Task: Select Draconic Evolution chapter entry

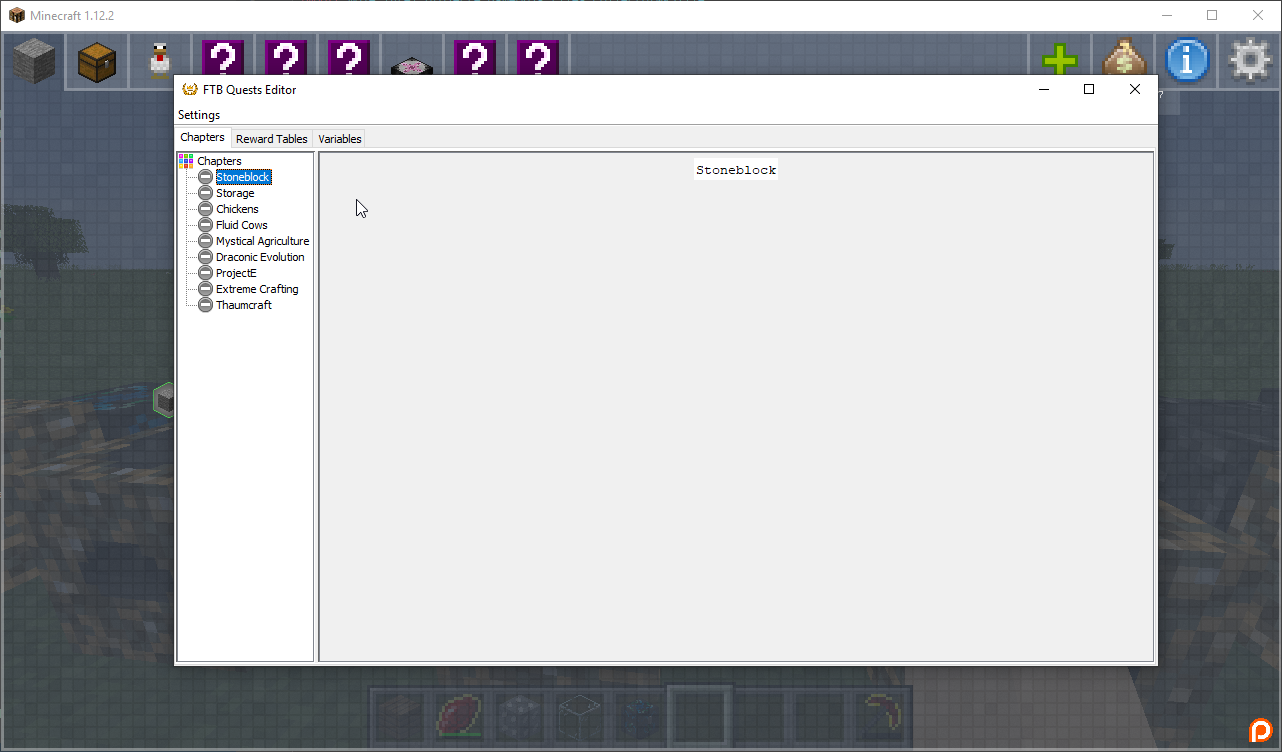Action: point(260,257)
